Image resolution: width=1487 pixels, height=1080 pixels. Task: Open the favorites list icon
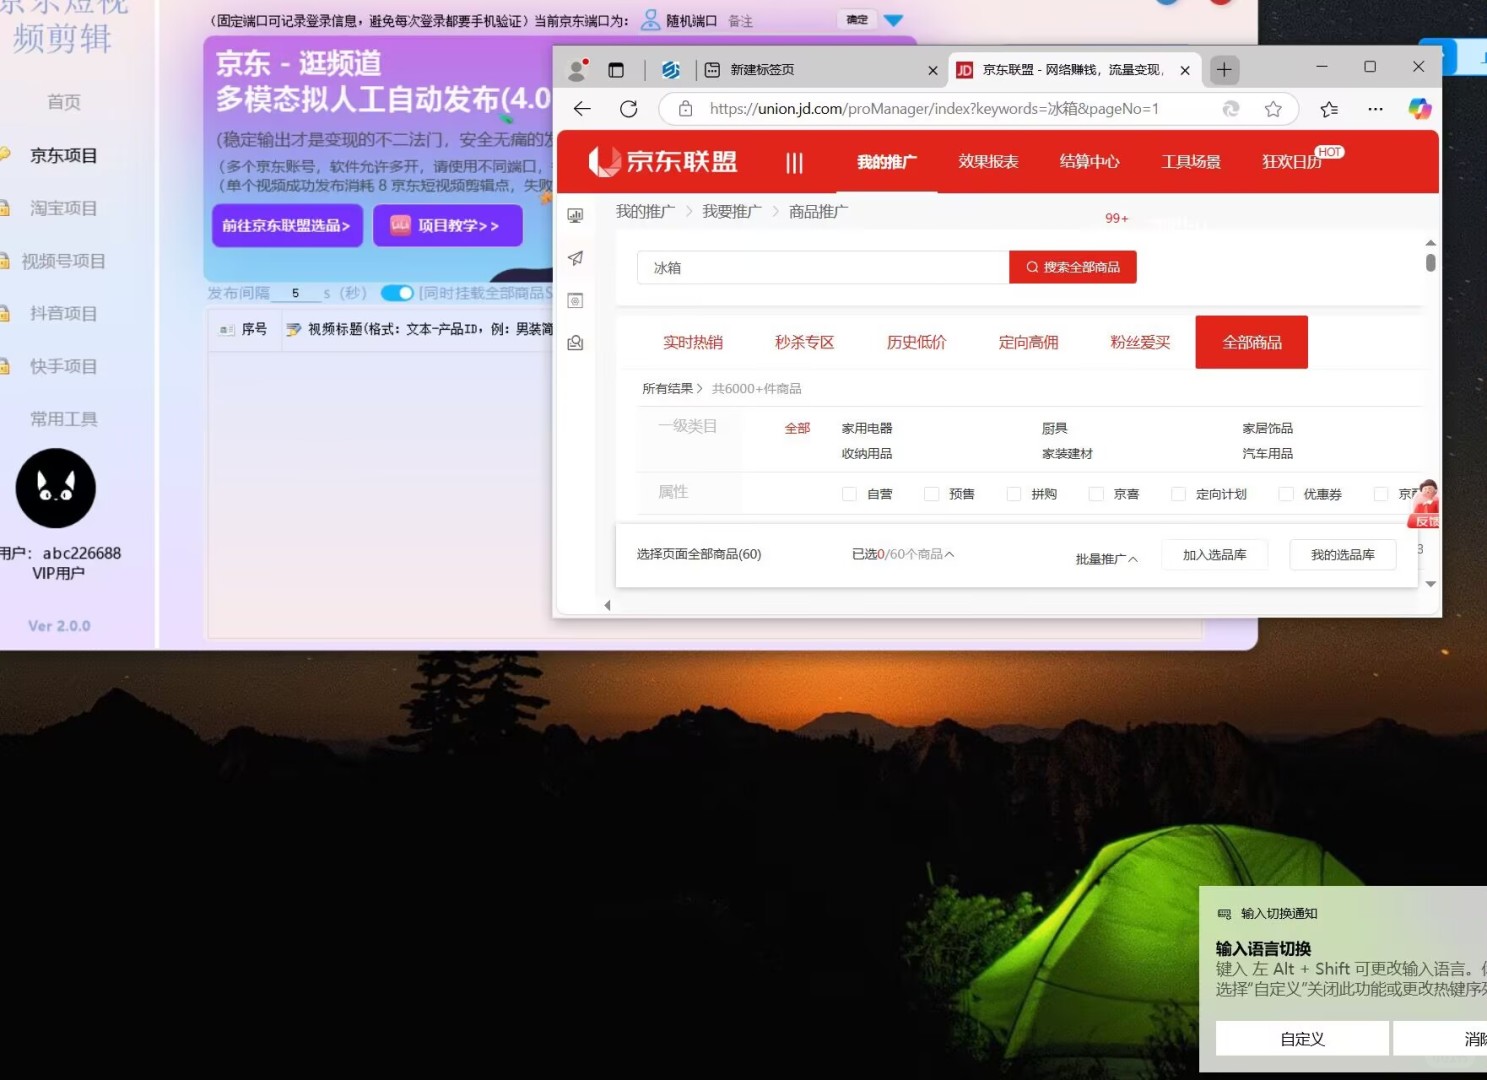tap(1329, 109)
